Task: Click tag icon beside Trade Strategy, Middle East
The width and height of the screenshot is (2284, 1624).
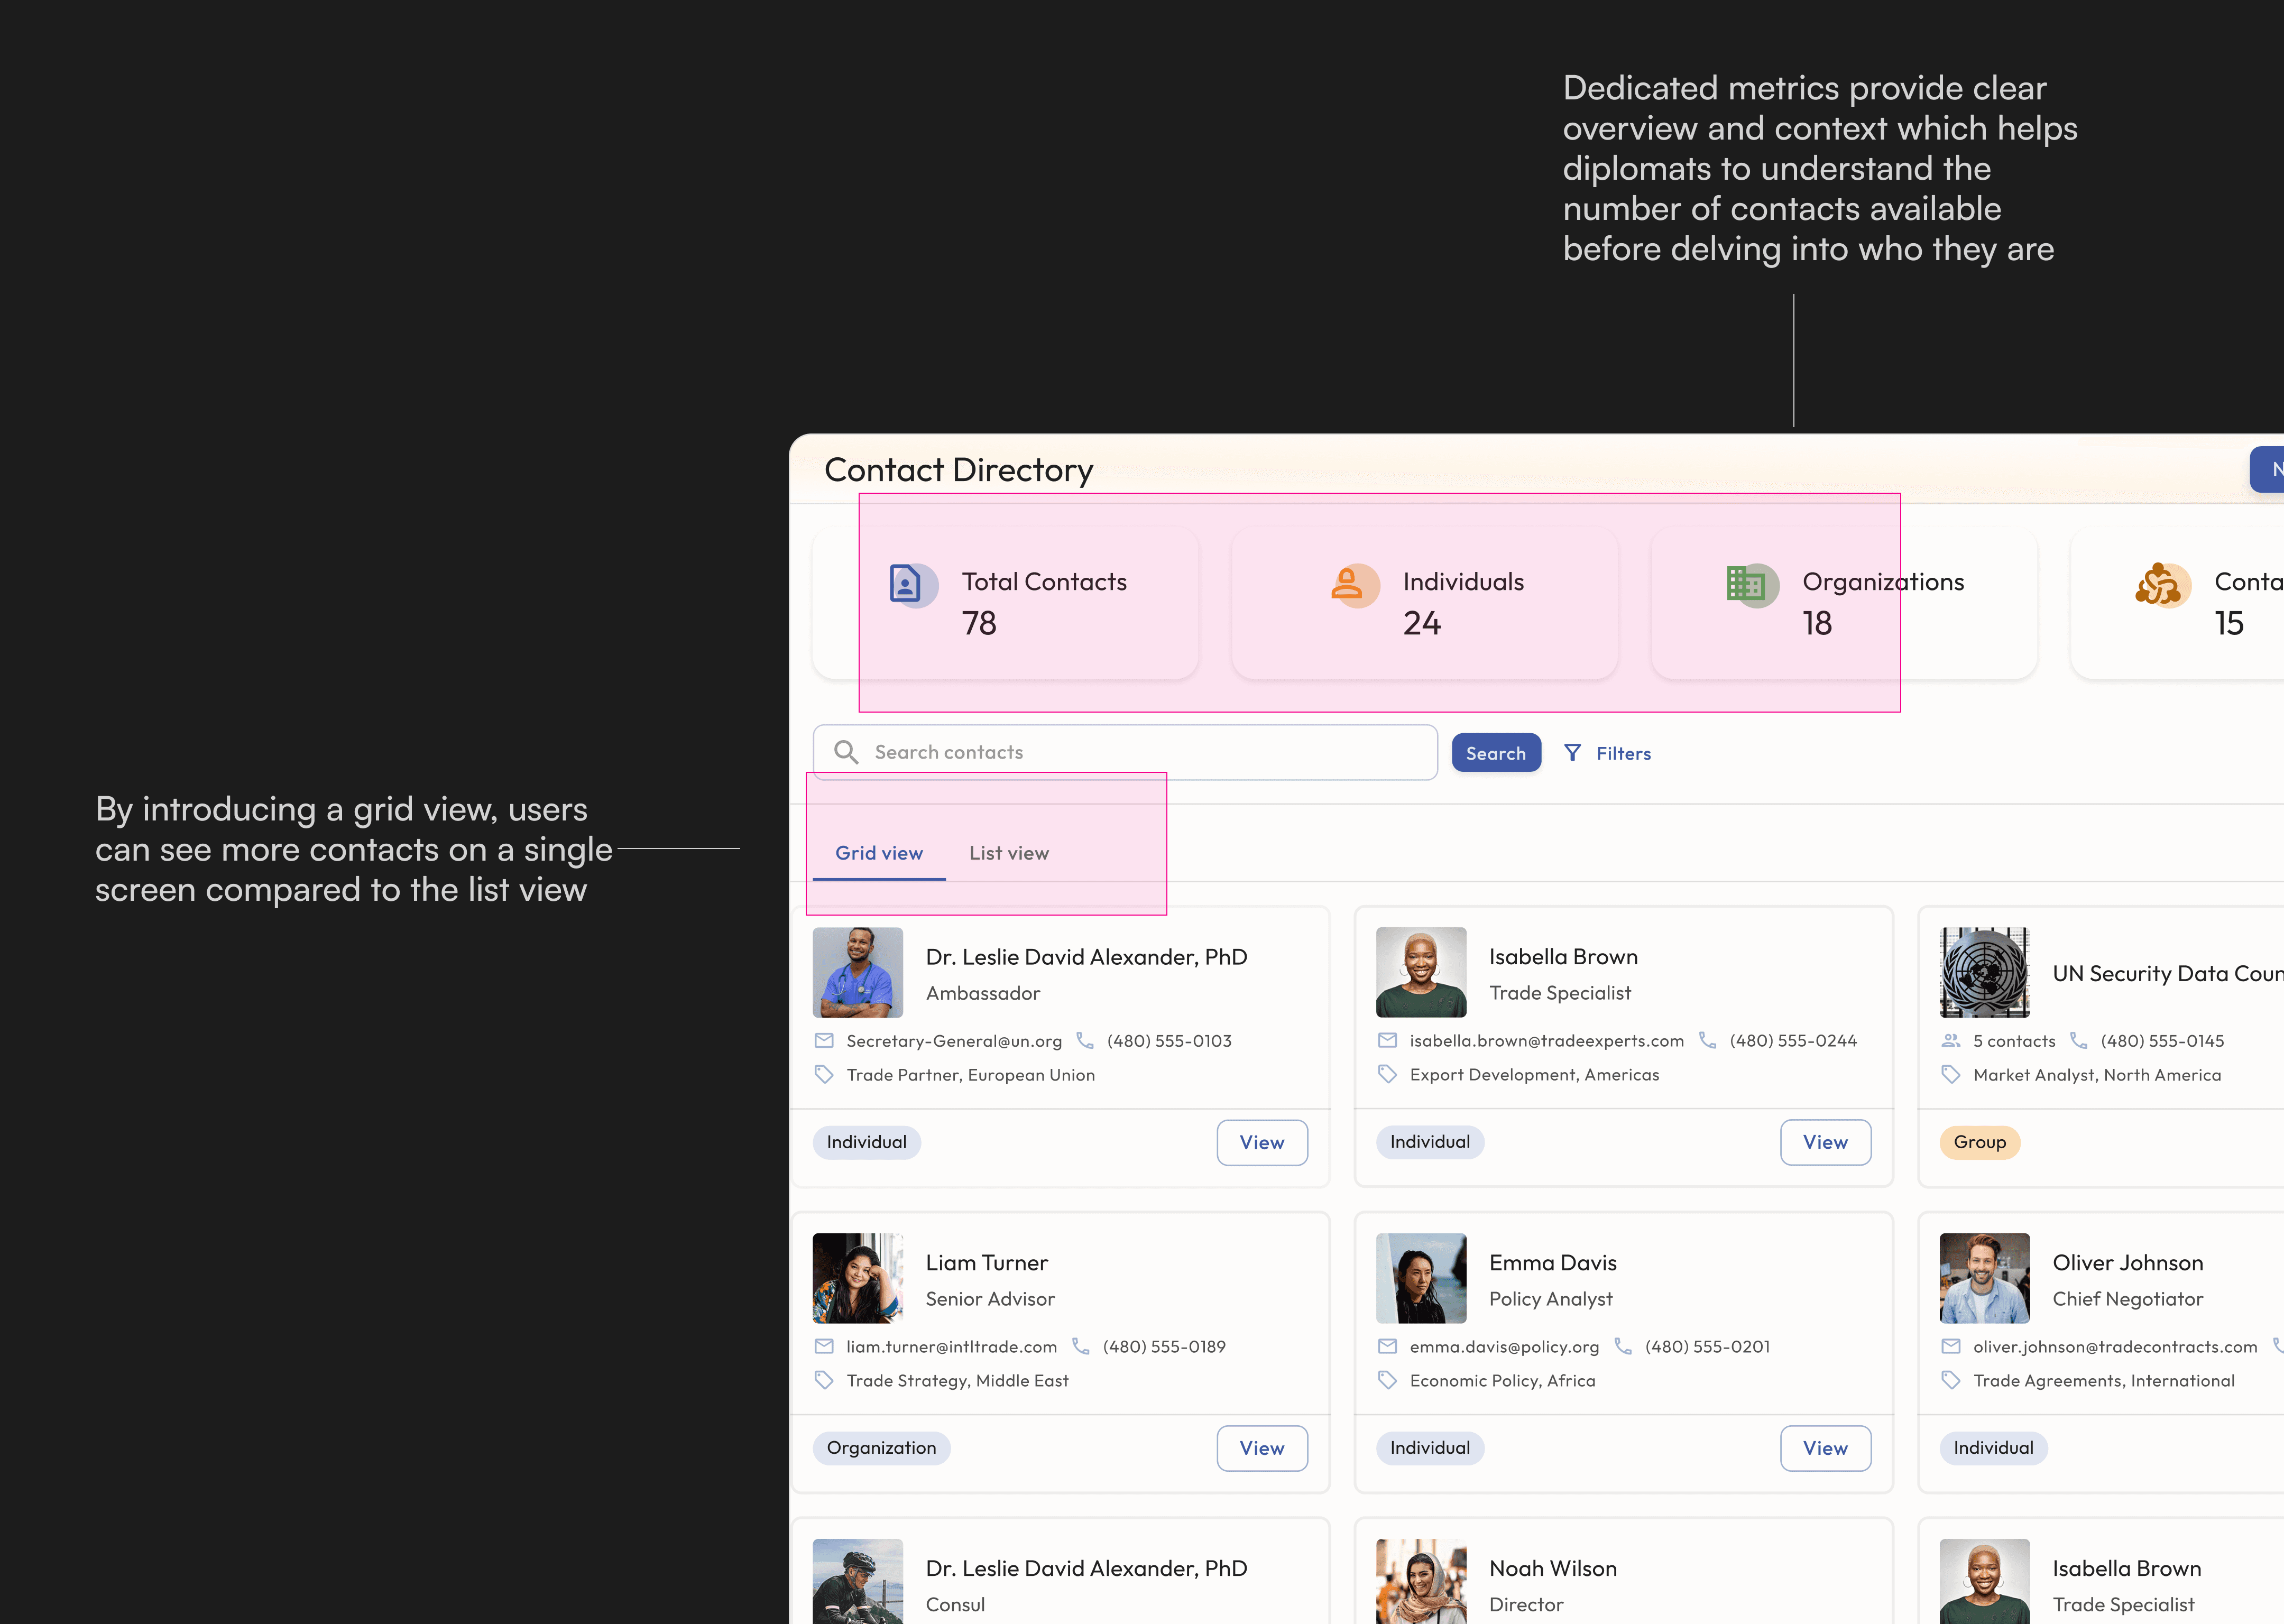Action: pos(824,1381)
